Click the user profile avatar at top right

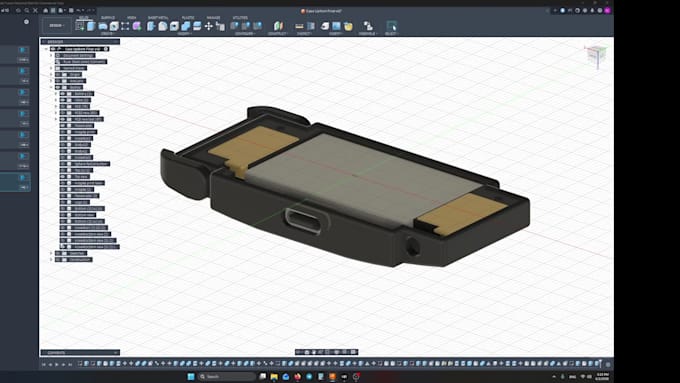tap(608, 10)
